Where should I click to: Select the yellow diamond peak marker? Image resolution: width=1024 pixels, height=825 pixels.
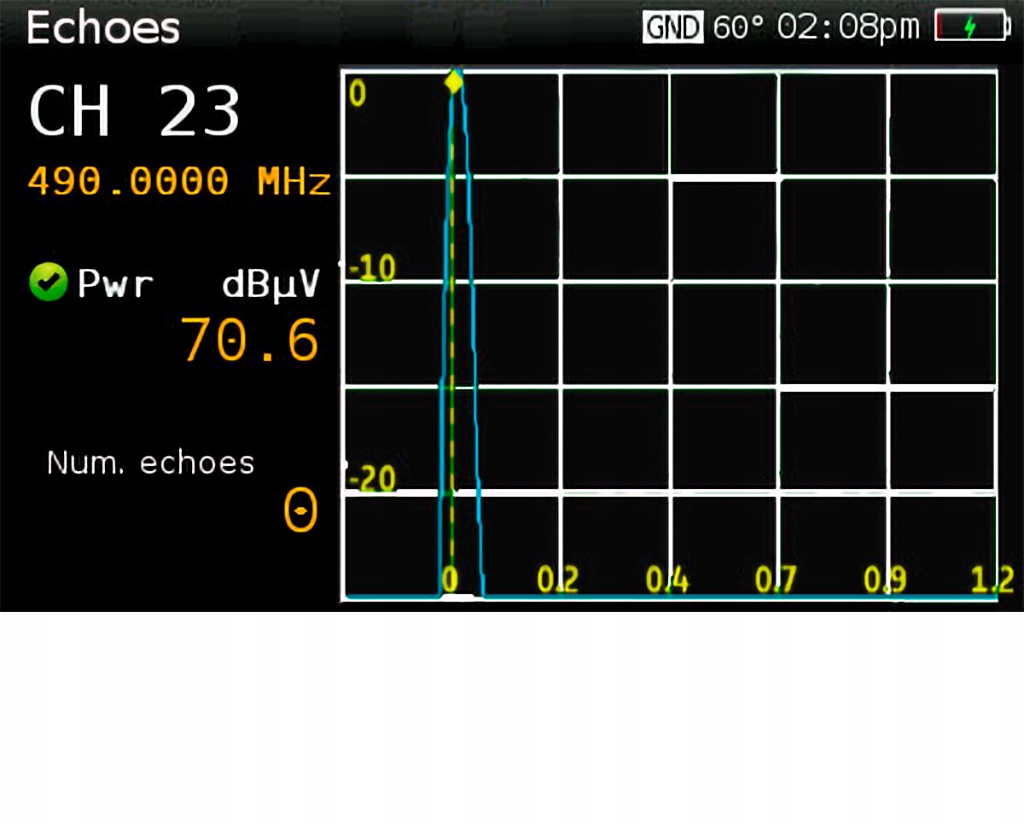(x=454, y=83)
